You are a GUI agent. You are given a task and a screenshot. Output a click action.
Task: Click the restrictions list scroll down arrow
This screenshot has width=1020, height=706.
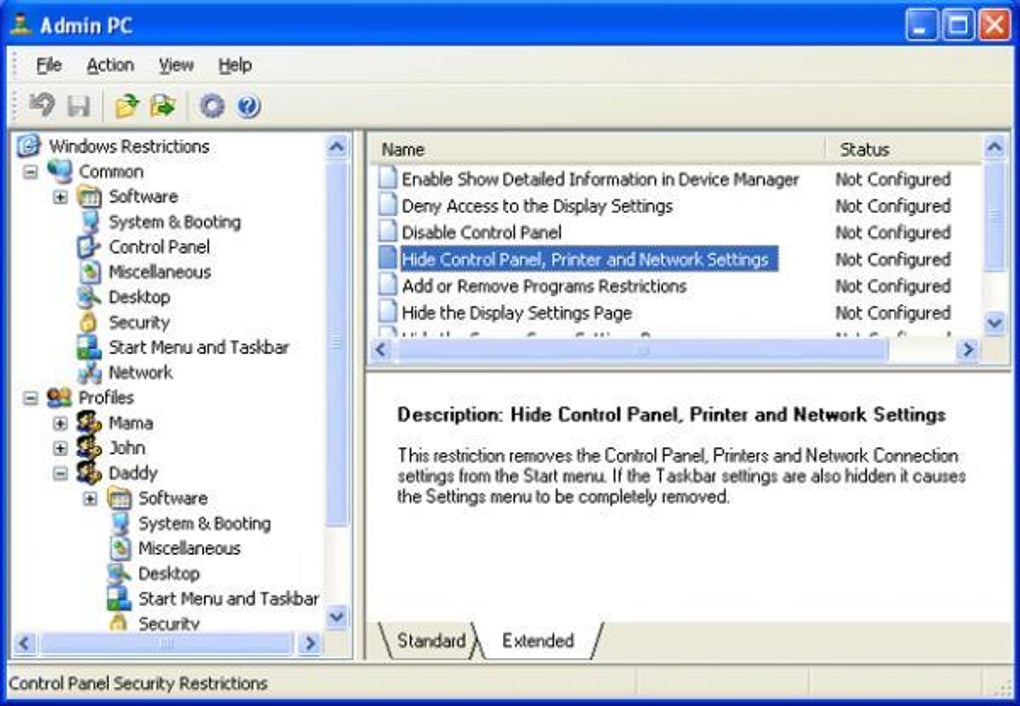[x=995, y=323]
